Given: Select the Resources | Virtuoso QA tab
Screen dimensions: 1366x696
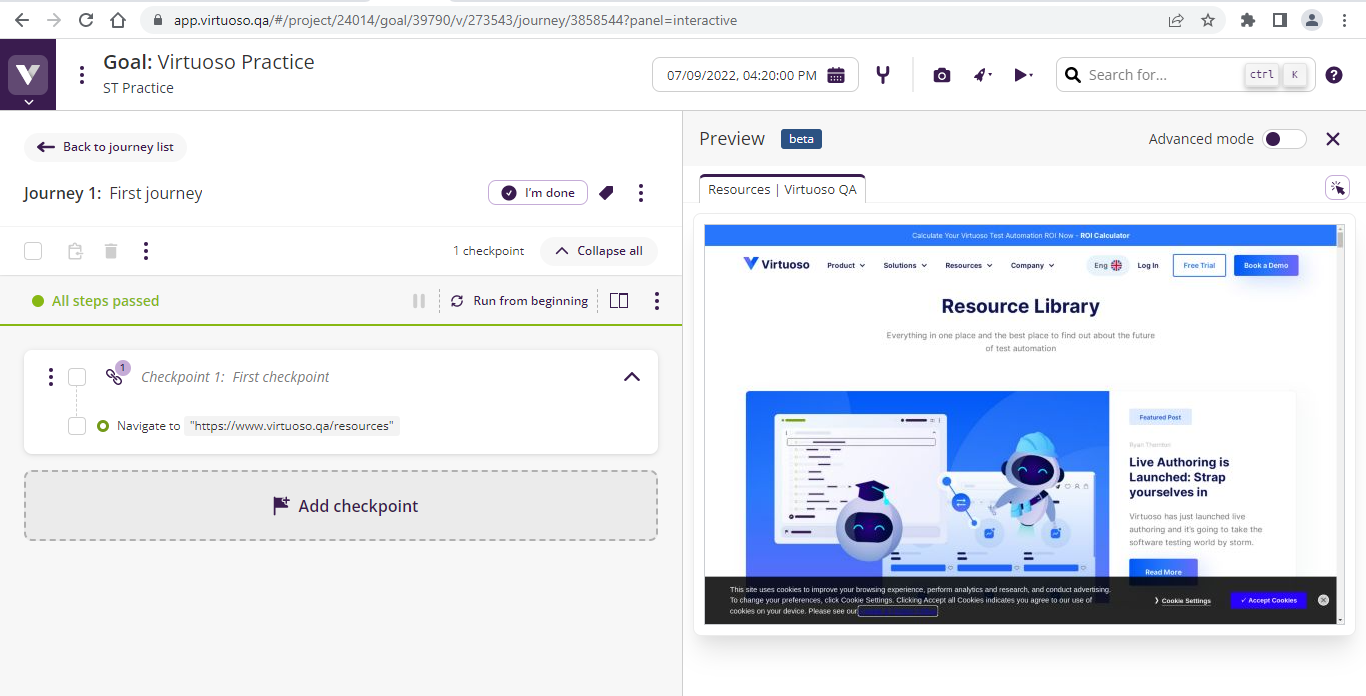Looking at the screenshot, I should coord(782,189).
